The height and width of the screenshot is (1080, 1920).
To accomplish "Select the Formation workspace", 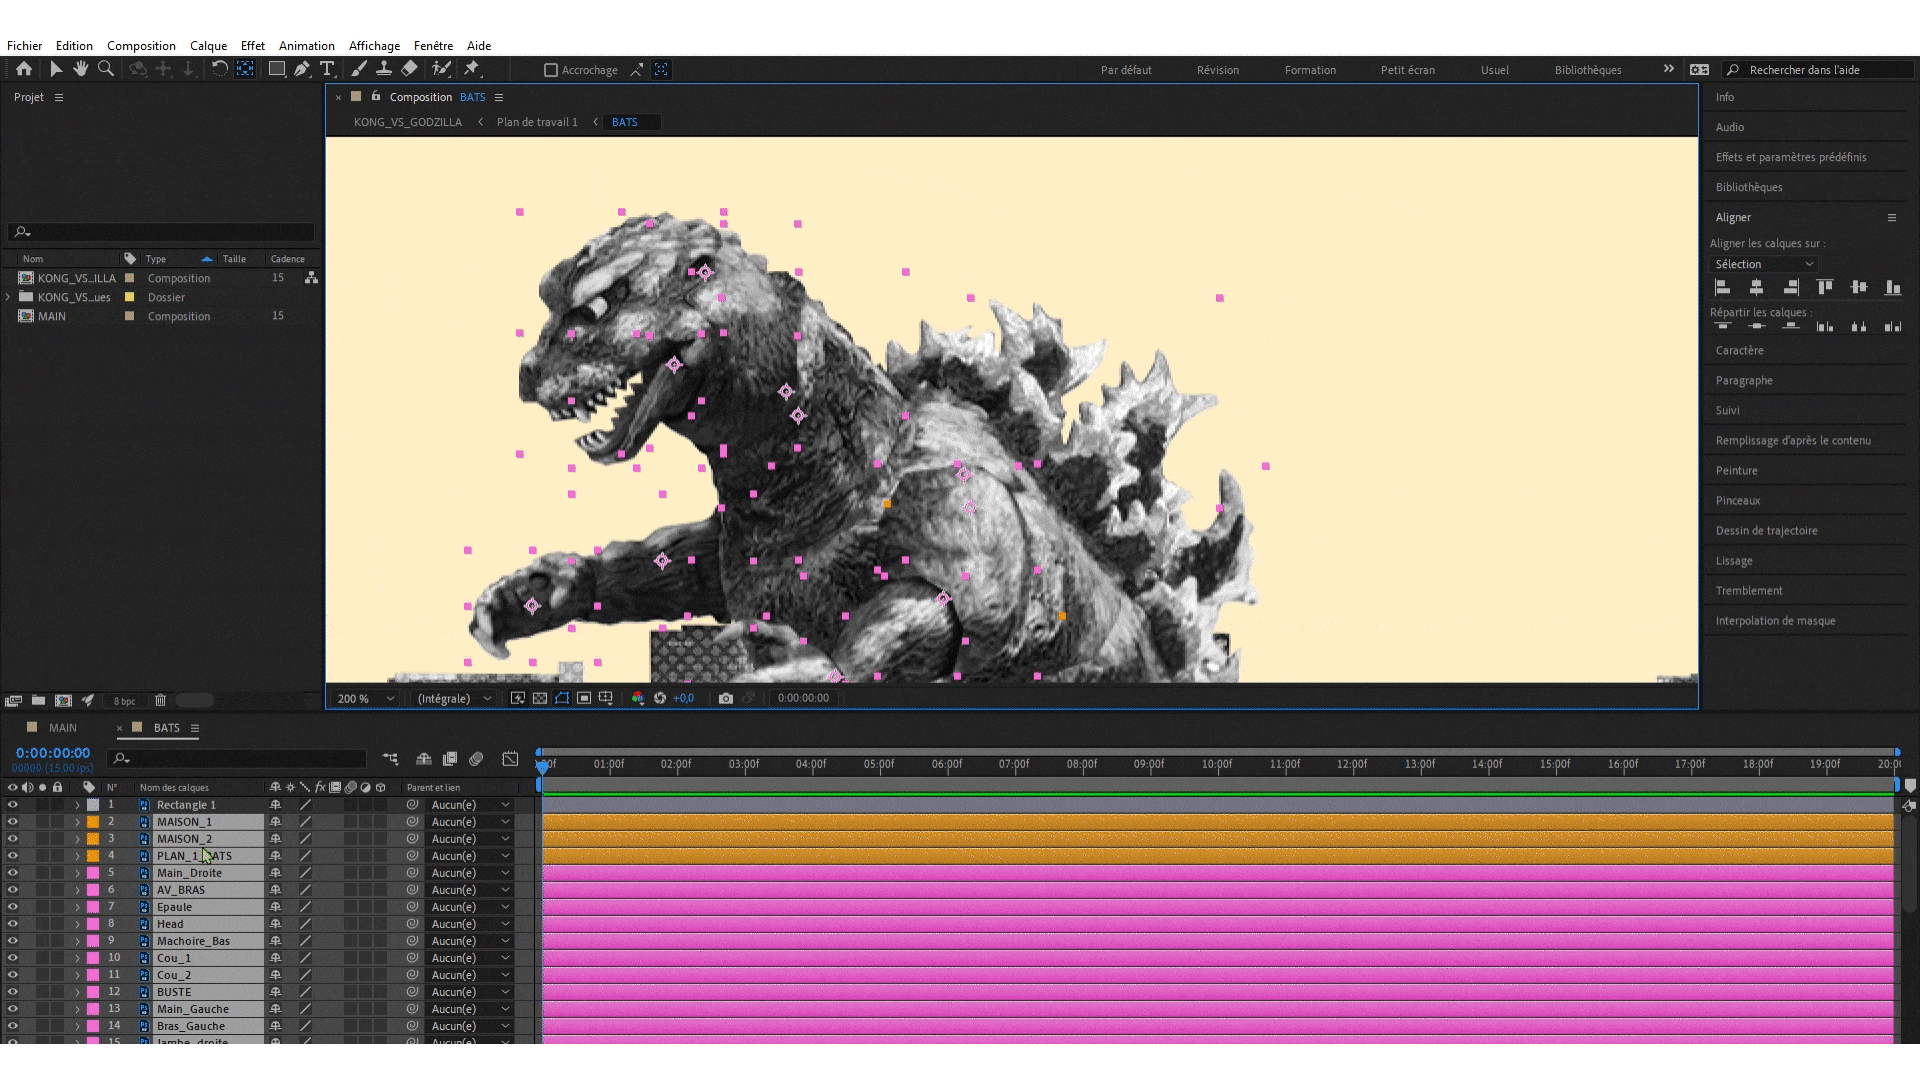I will click(x=1310, y=70).
